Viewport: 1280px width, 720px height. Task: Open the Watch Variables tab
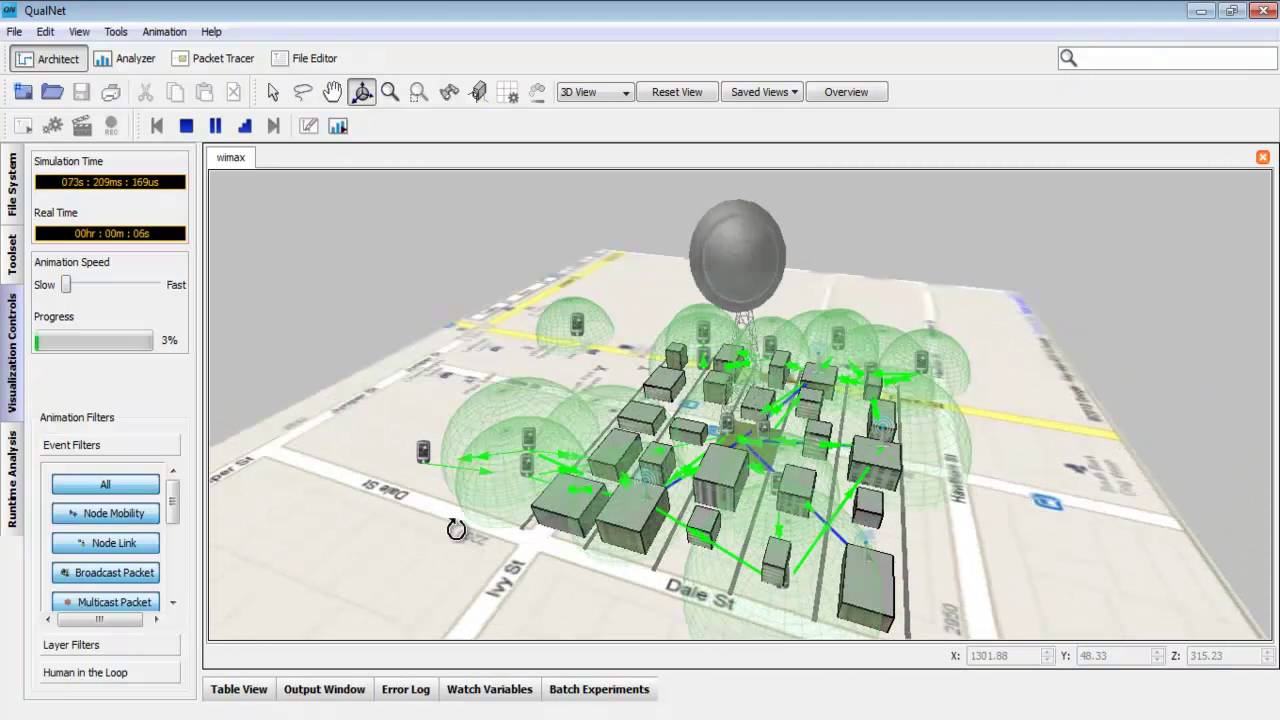490,689
